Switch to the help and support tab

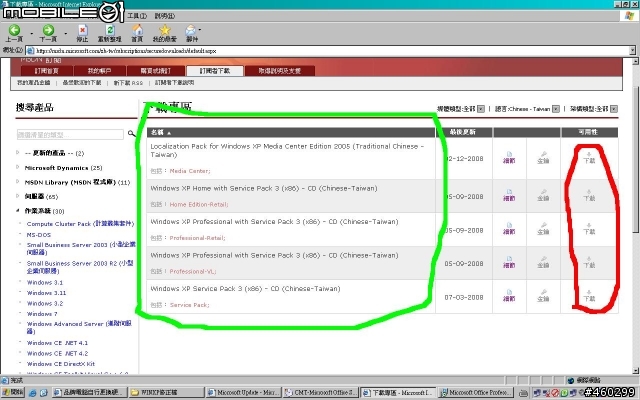280,71
